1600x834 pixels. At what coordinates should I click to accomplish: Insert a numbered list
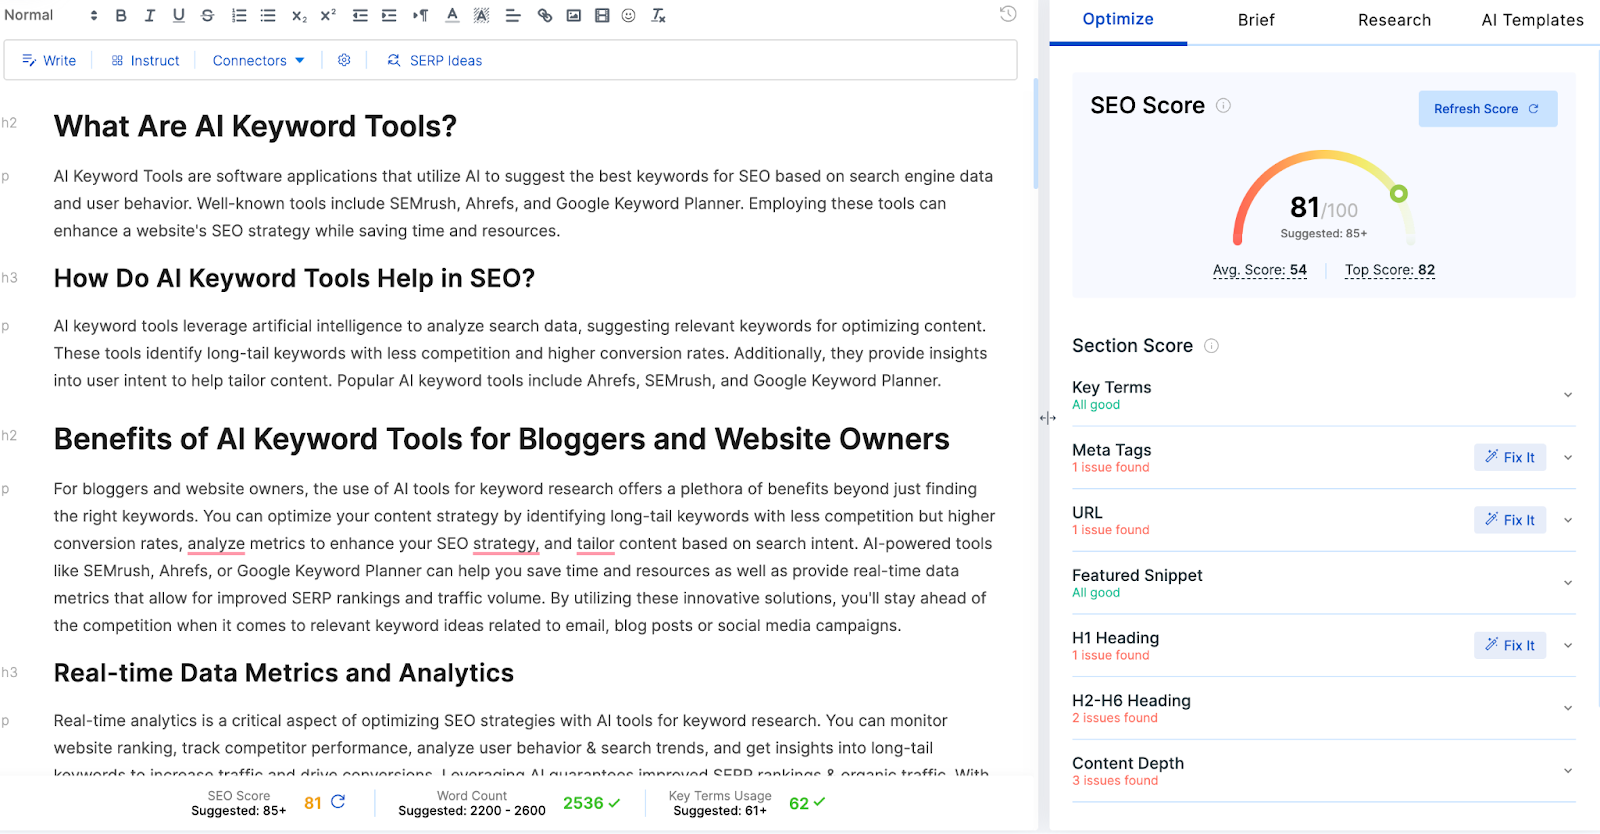pyautogui.click(x=239, y=16)
